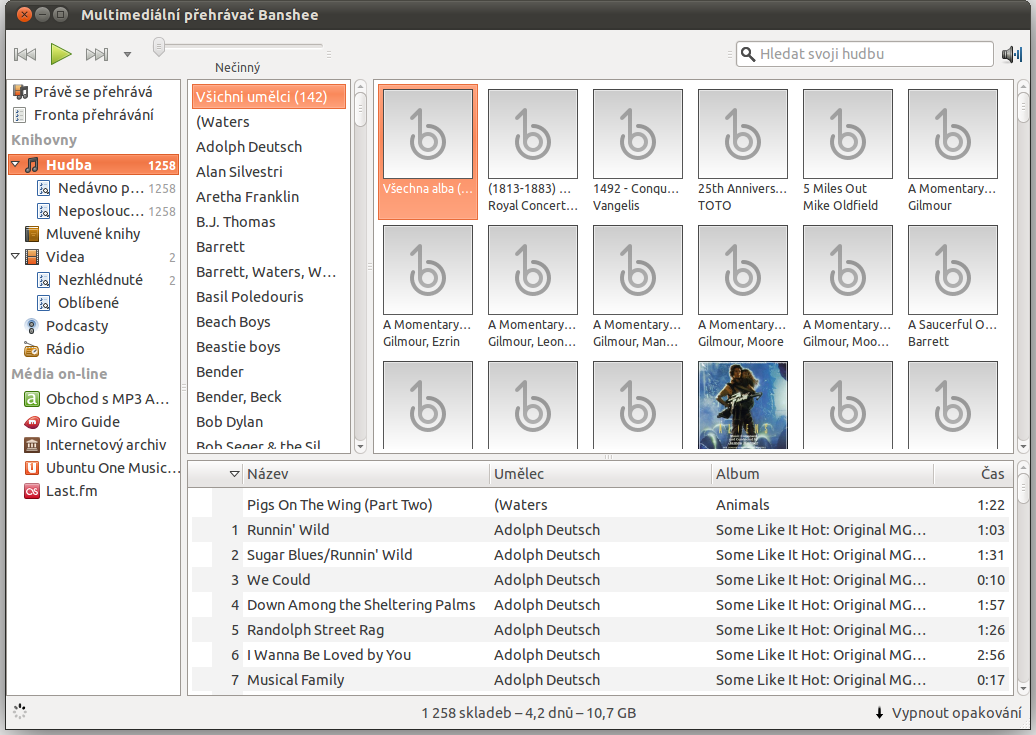This screenshot has height=735, width=1036.
Task: Click the Previous track button
Action: coord(25,54)
